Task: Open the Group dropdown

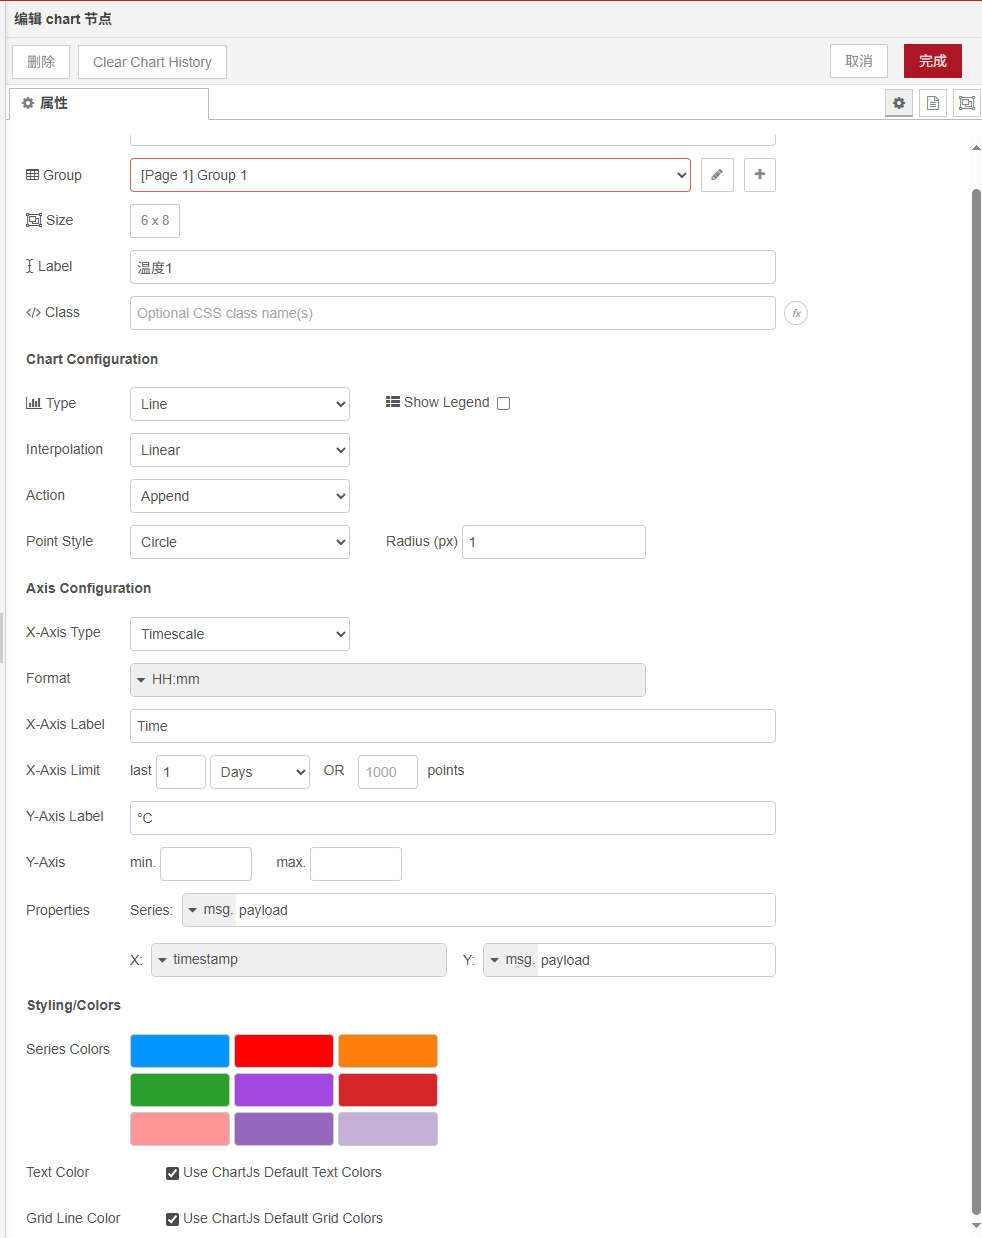Action: click(410, 175)
